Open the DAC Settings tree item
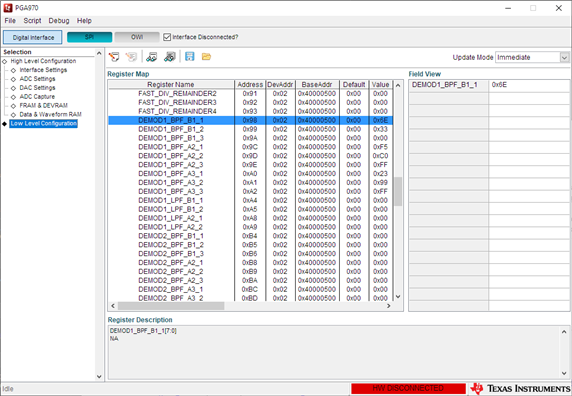 [x=37, y=88]
